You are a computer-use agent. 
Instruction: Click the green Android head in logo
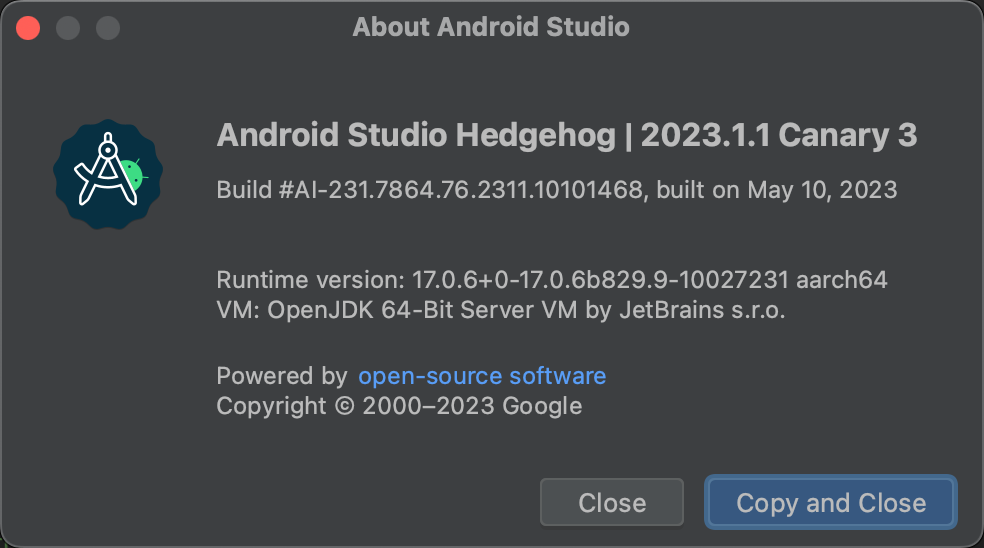pyautogui.click(x=132, y=175)
